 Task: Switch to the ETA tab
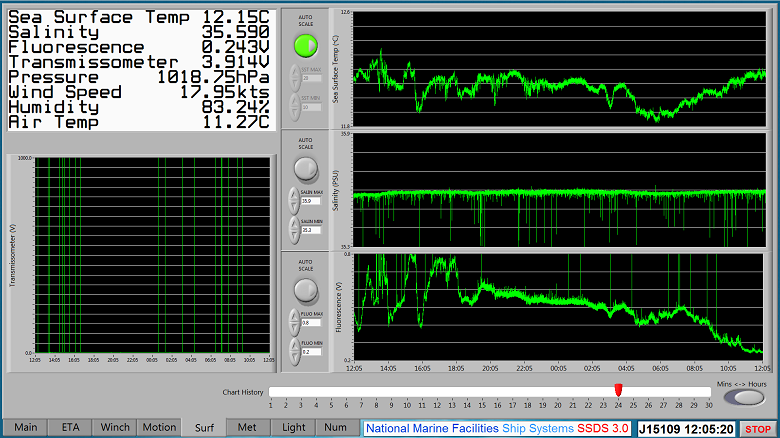[x=70, y=427]
